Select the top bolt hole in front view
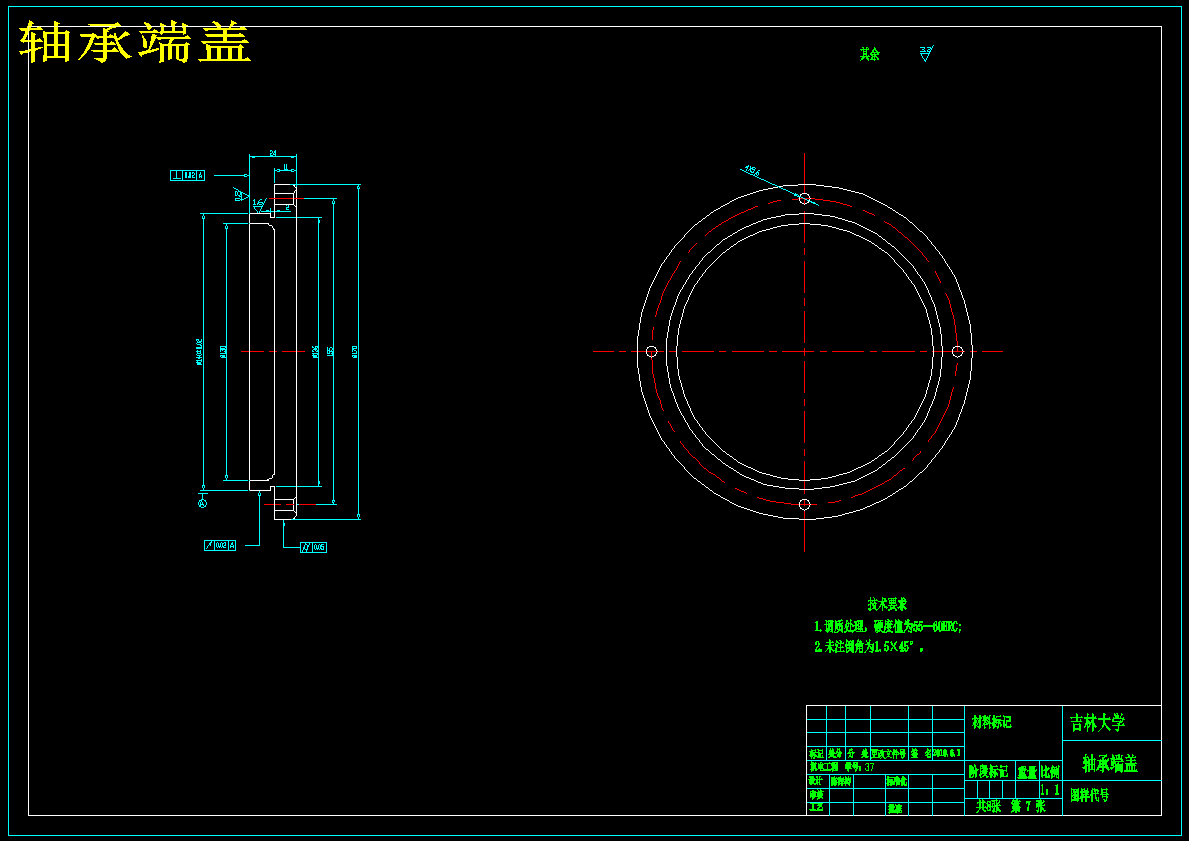Viewport: 1189px width, 841px height. (x=805, y=199)
